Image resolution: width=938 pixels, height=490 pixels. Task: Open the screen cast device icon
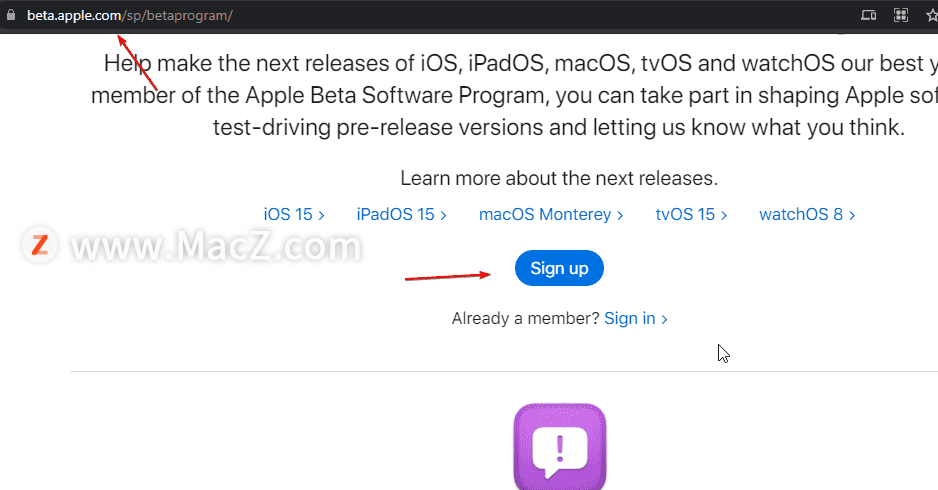coord(869,16)
